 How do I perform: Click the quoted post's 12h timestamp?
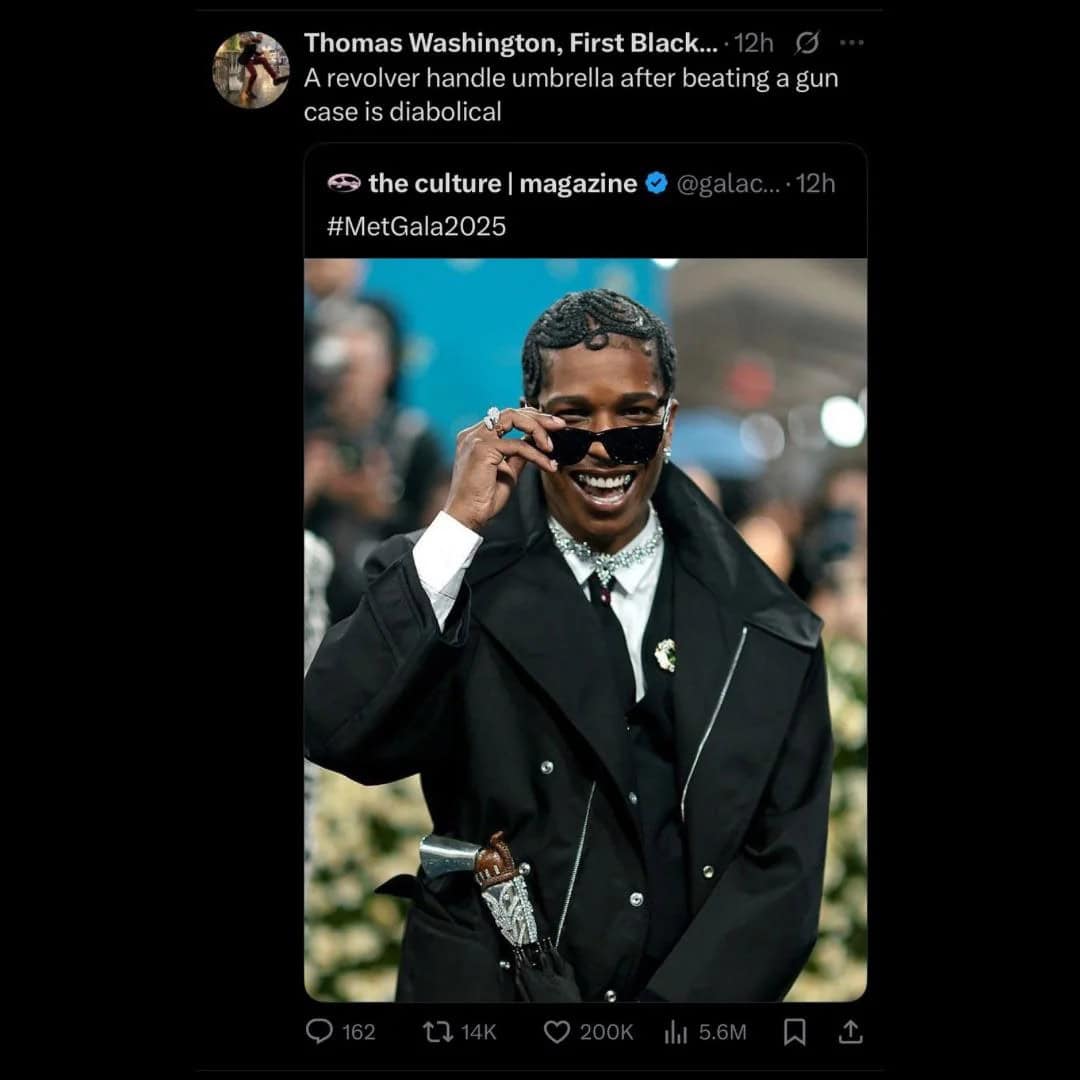815,184
